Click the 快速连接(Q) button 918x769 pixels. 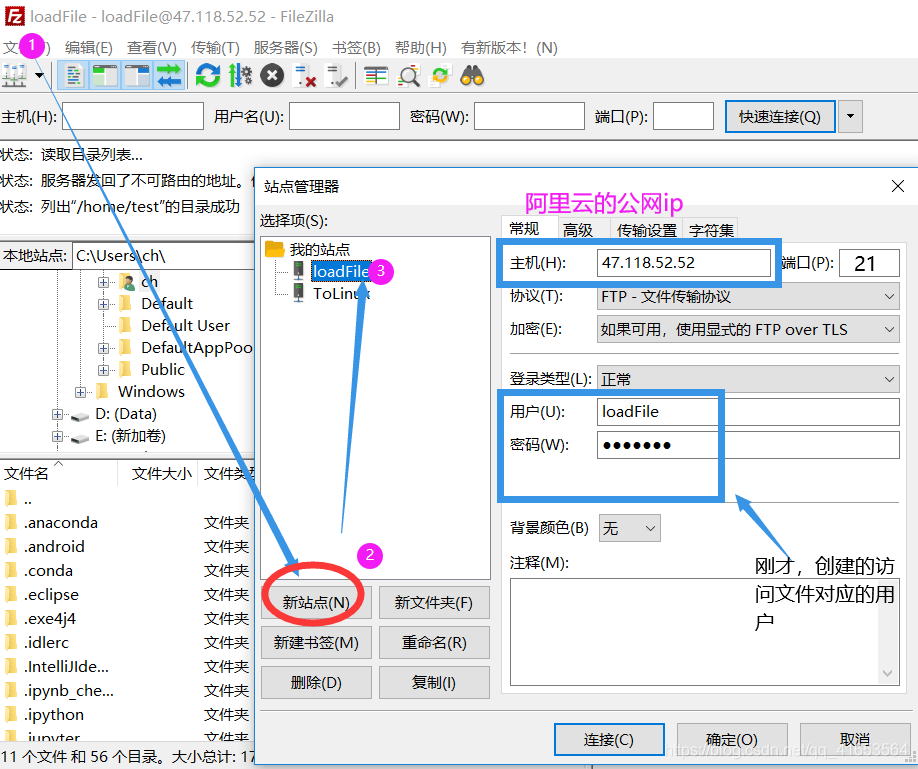click(780, 116)
